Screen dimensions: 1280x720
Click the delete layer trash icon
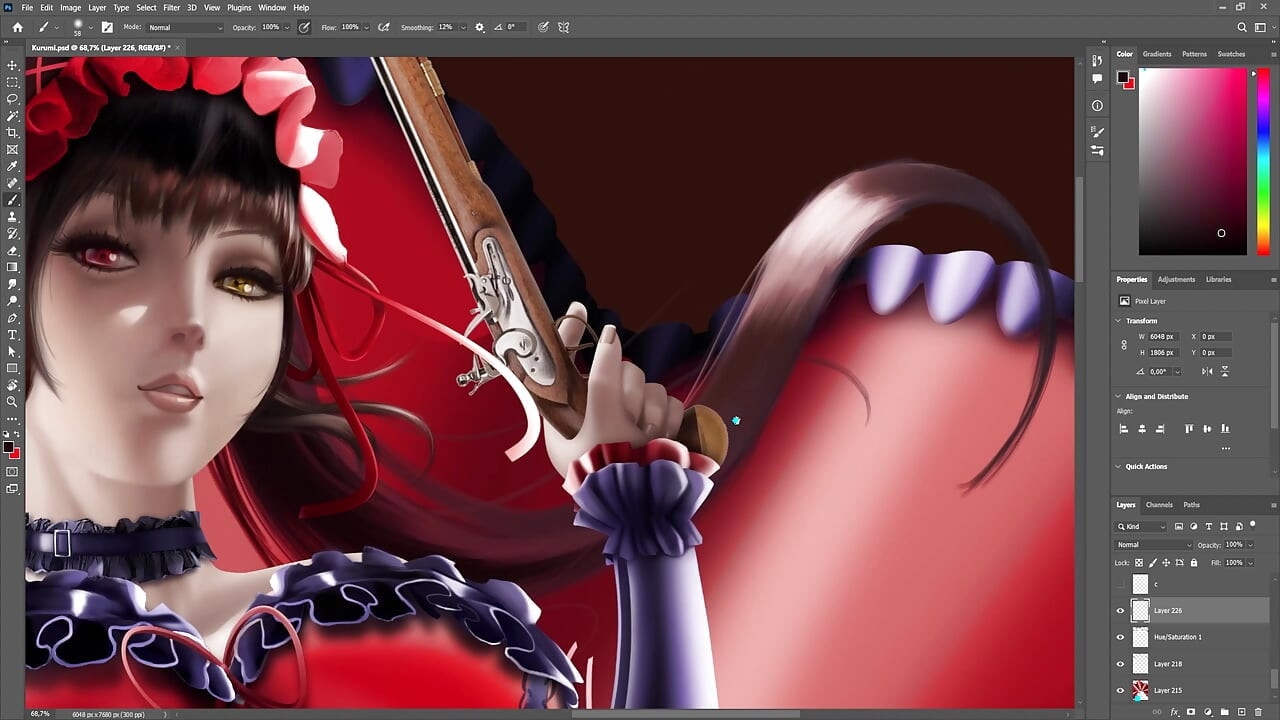pos(1258,712)
